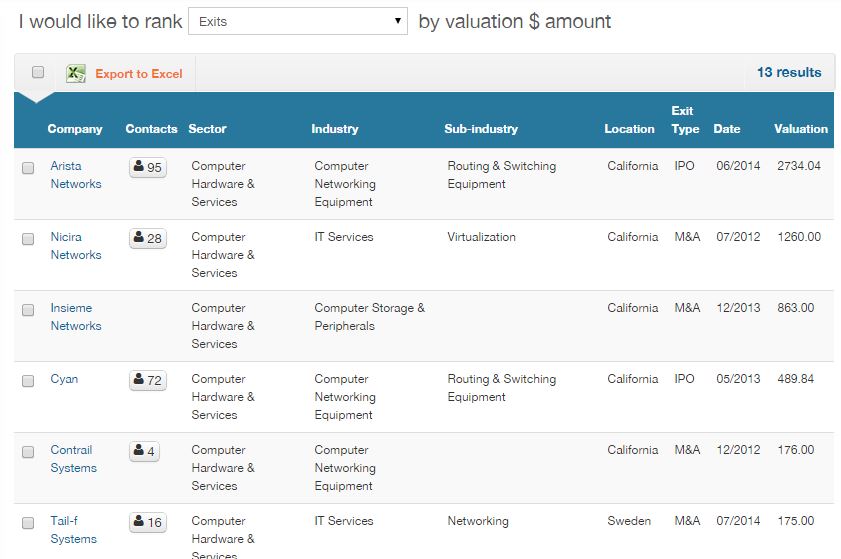The width and height of the screenshot is (841, 559).
Task: Open Contrail Systems' 4 contacts badge
Action: pyautogui.click(x=144, y=451)
